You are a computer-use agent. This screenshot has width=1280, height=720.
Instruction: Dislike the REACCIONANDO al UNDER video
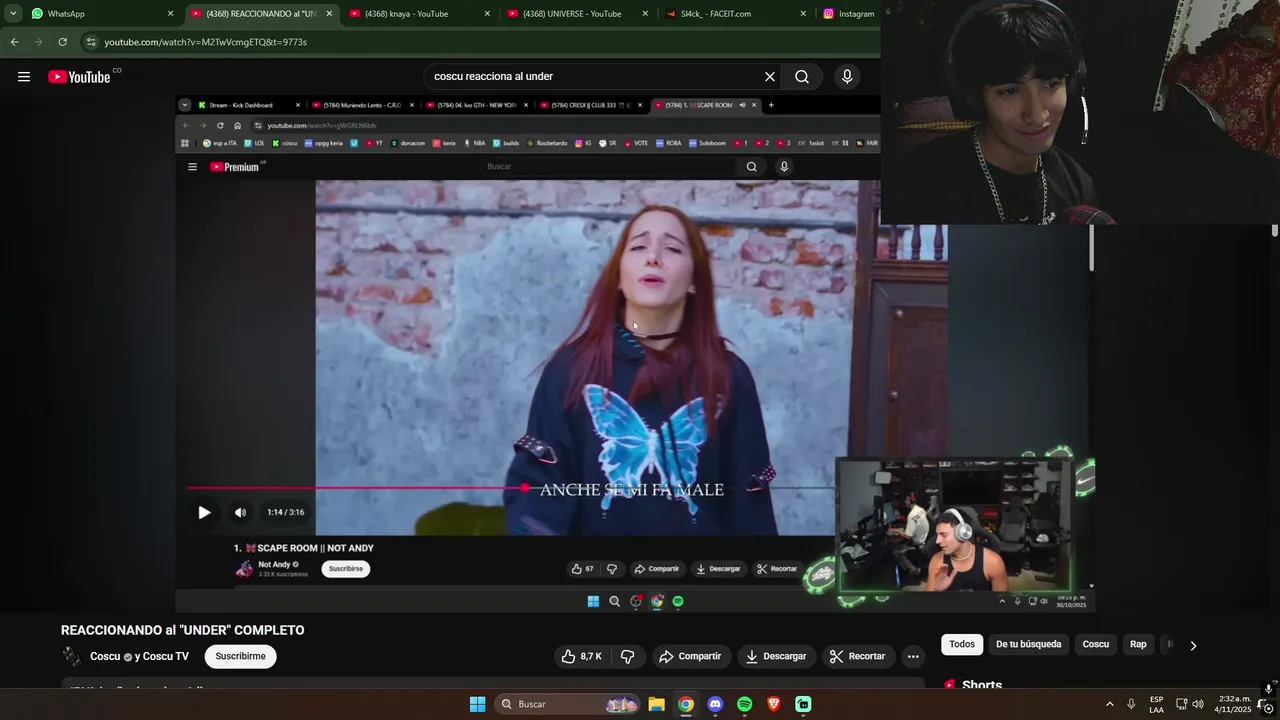click(628, 656)
